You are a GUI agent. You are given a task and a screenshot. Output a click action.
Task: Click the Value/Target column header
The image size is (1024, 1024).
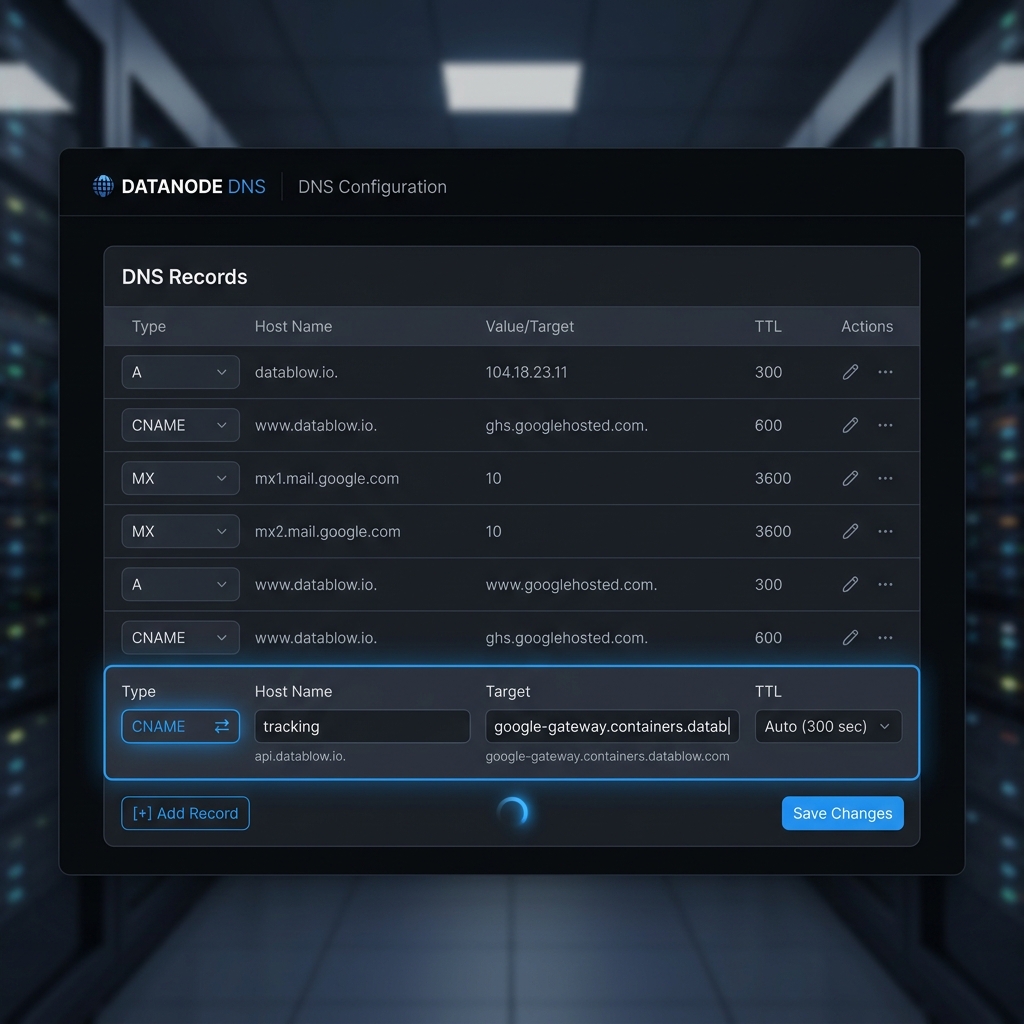coord(530,327)
